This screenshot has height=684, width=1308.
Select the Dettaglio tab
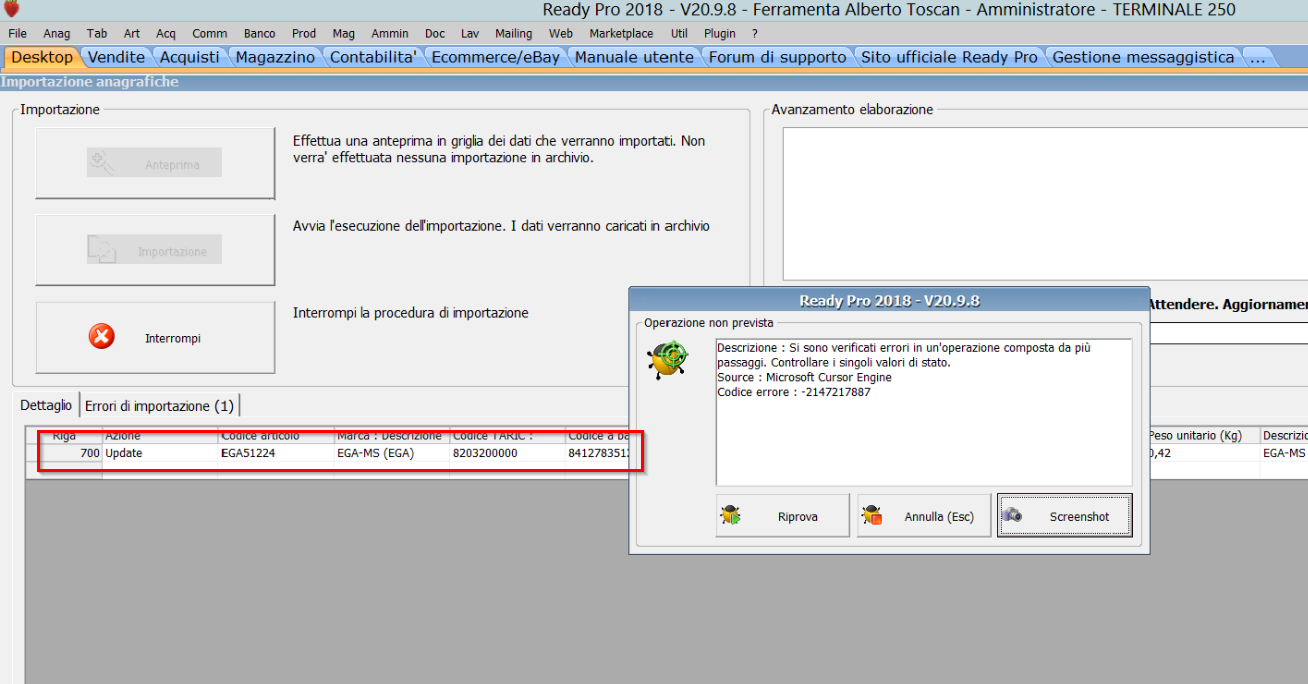coord(46,405)
